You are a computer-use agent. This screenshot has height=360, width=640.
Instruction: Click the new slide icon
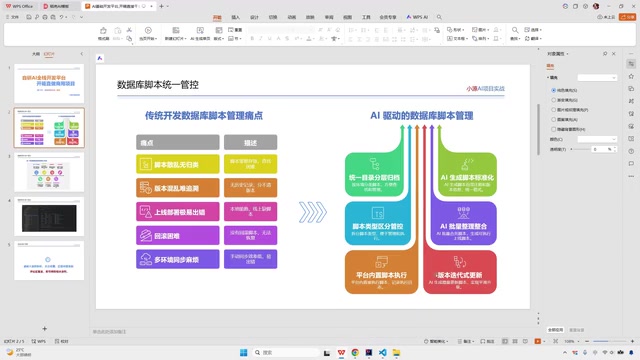(176, 31)
